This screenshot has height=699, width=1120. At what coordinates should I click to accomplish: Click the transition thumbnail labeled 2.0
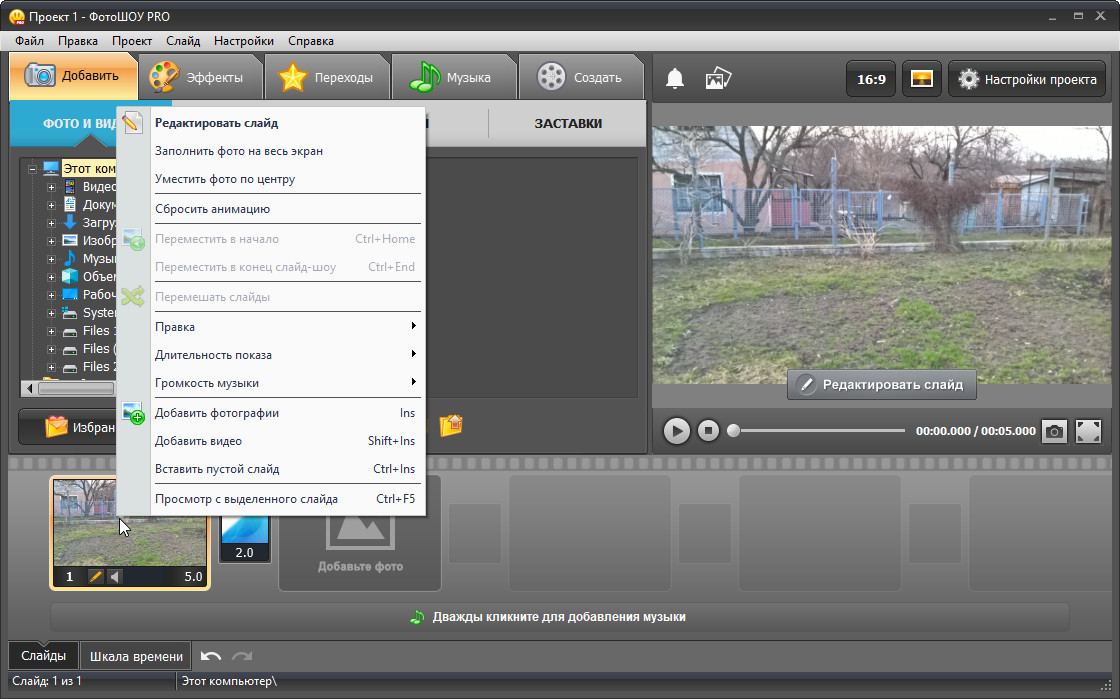coord(245,538)
